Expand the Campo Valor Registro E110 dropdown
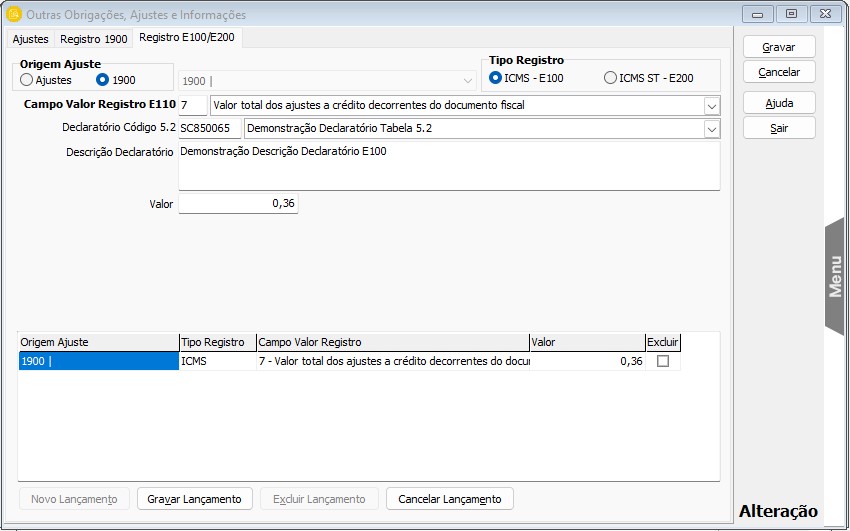850x531 pixels. (x=711, y=105)
